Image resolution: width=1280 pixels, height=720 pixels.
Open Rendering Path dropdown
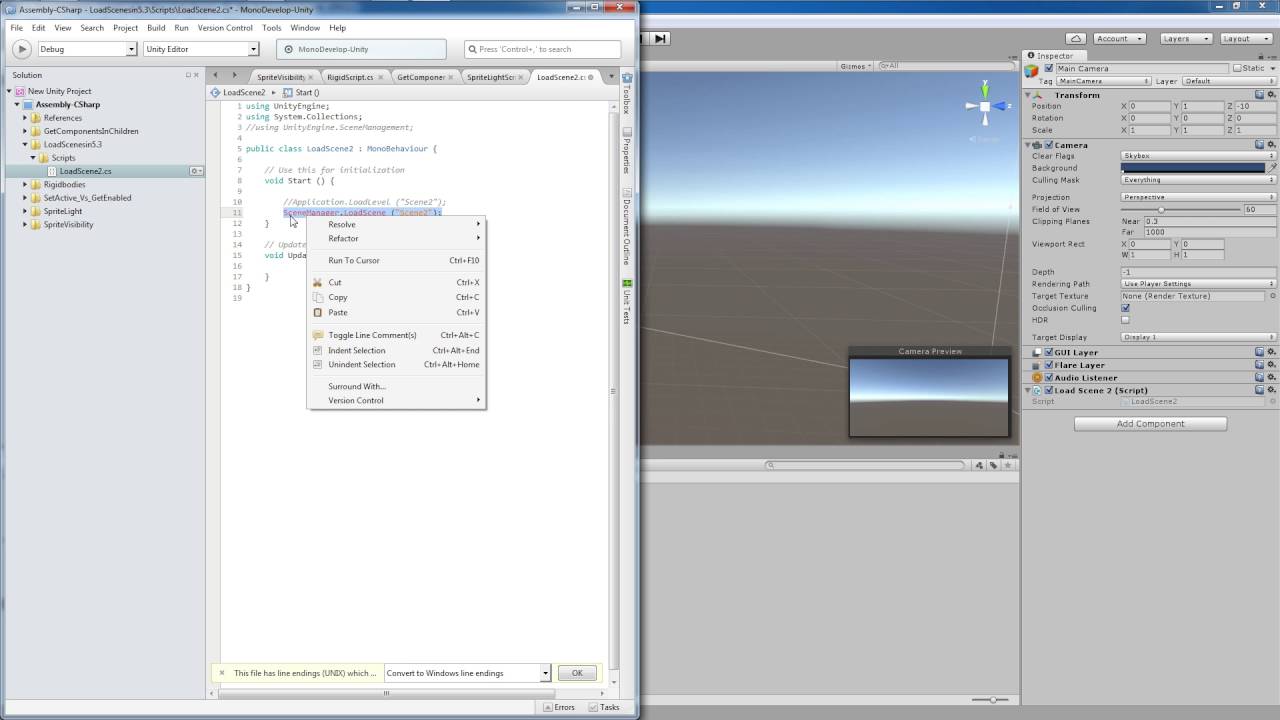(1198, 284)
